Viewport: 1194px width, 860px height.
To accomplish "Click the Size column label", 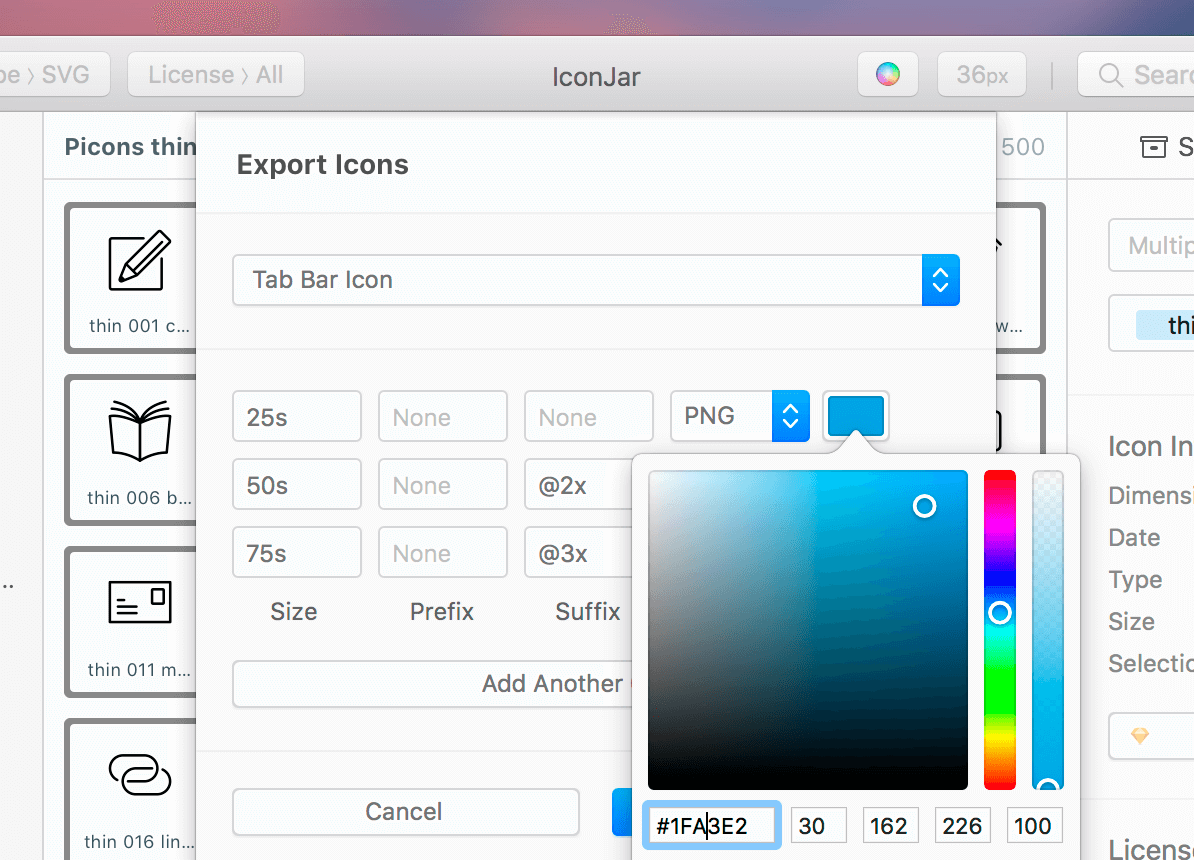I will click(294, 611).
